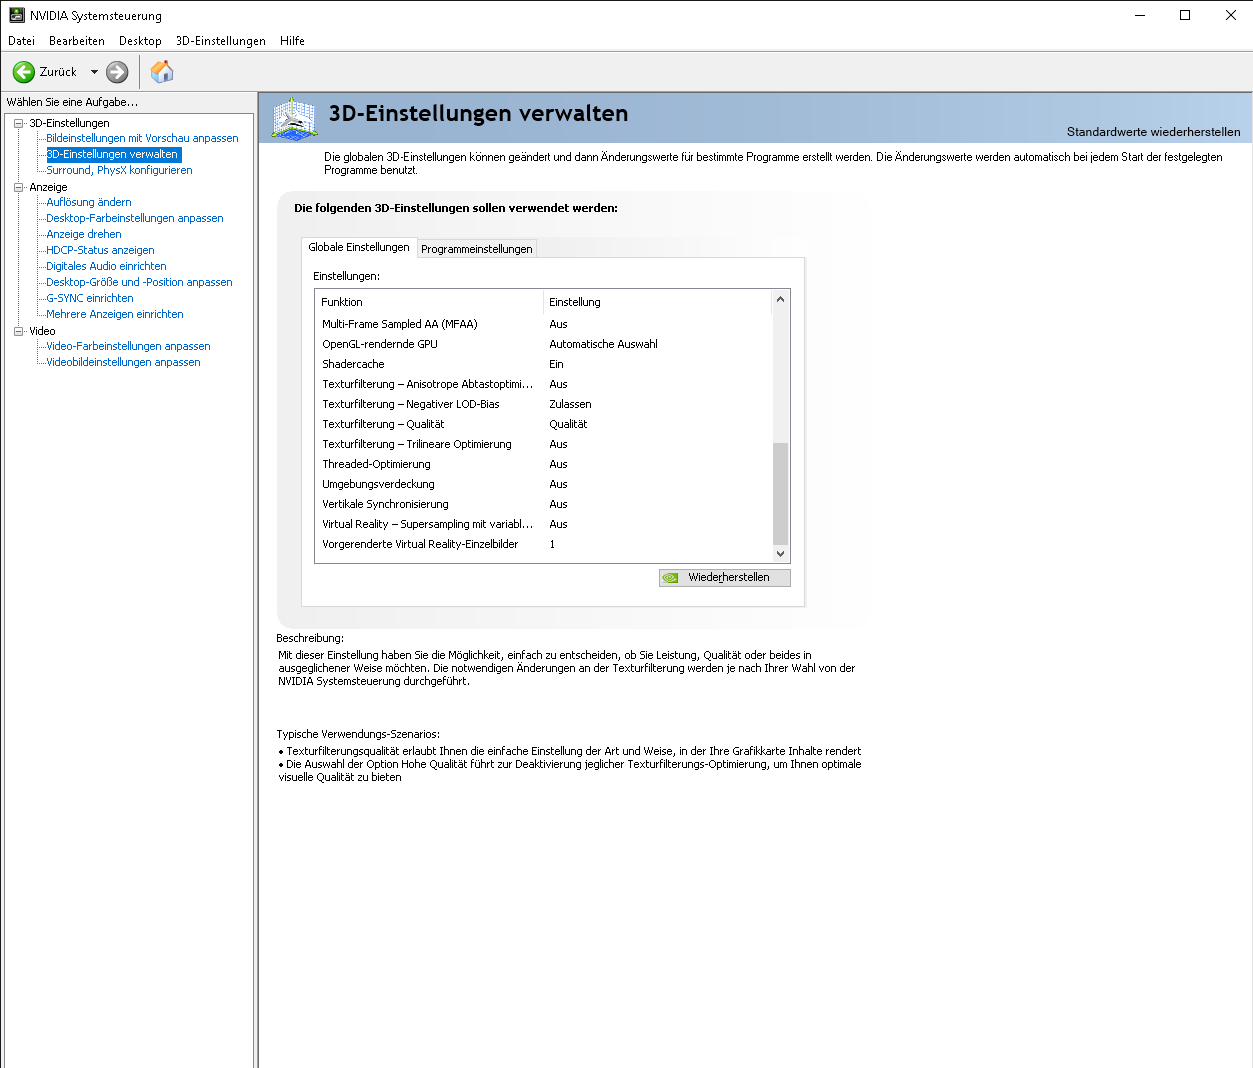Open Desktop-Farbeinstellungen anpassen

(135, 218)
